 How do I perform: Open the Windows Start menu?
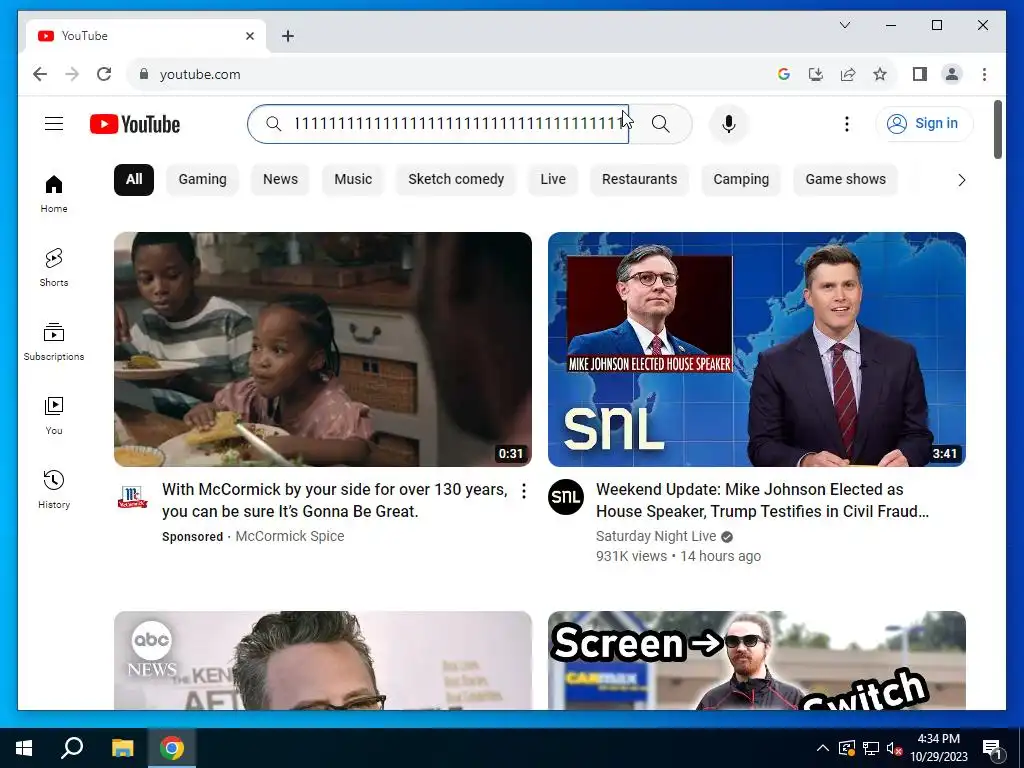24,748
